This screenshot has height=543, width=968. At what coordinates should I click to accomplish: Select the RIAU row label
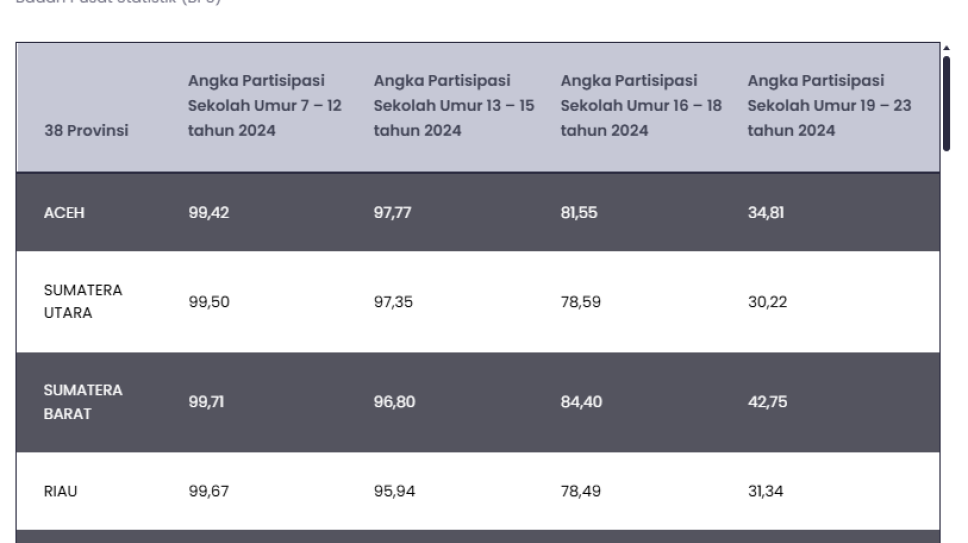[x=60, y=491]
